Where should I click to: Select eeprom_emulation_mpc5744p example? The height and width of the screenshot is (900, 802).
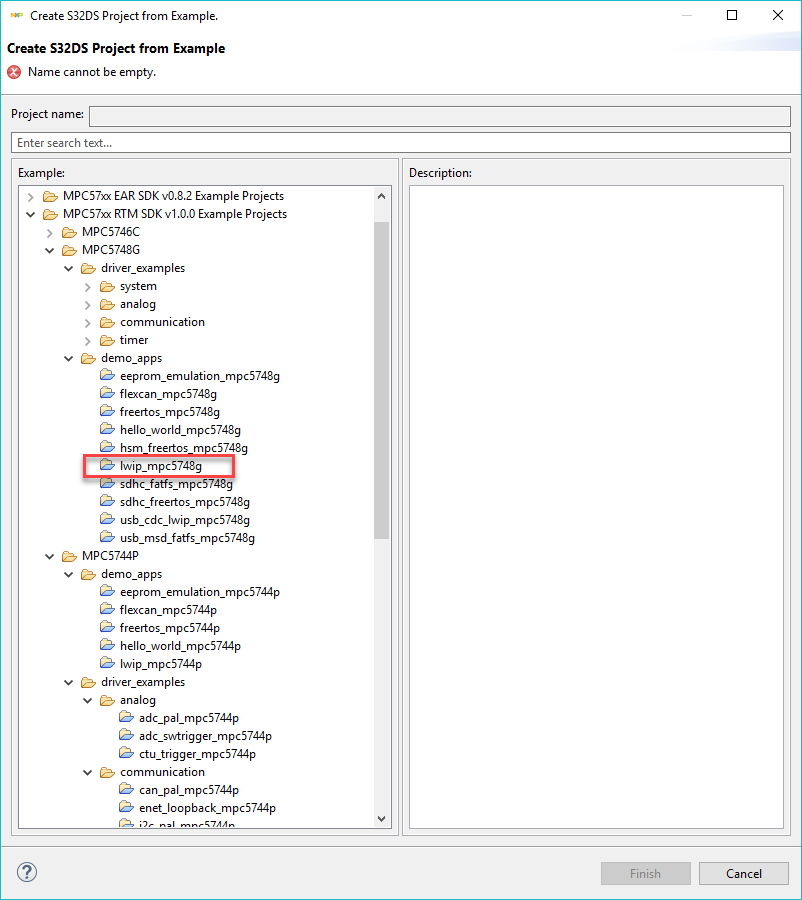tap(200, 592)
